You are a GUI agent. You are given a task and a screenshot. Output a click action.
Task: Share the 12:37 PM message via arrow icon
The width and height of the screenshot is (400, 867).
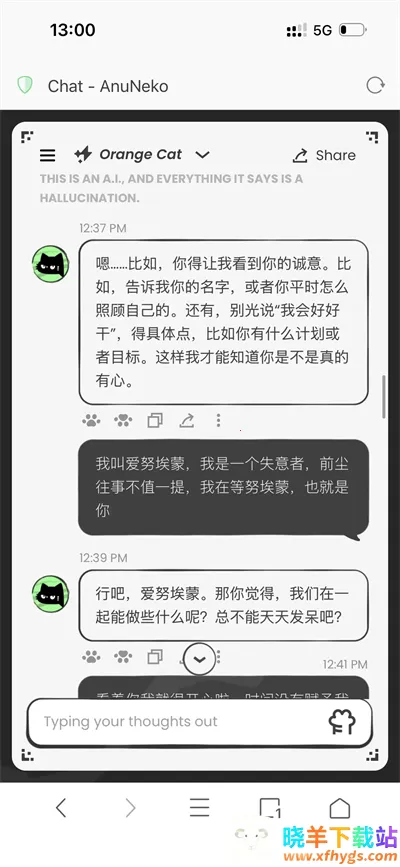click(x=187, y=421)
